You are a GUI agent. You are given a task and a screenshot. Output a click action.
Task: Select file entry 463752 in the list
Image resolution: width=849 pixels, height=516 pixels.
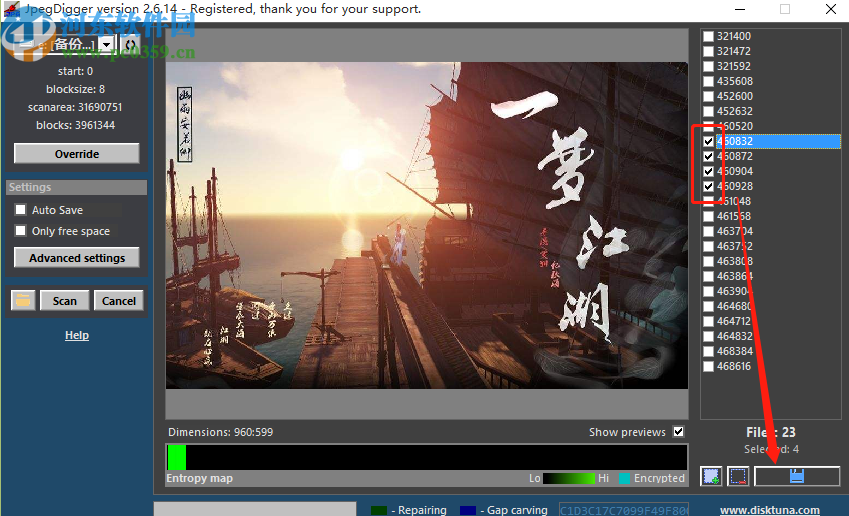click(735, 246)
